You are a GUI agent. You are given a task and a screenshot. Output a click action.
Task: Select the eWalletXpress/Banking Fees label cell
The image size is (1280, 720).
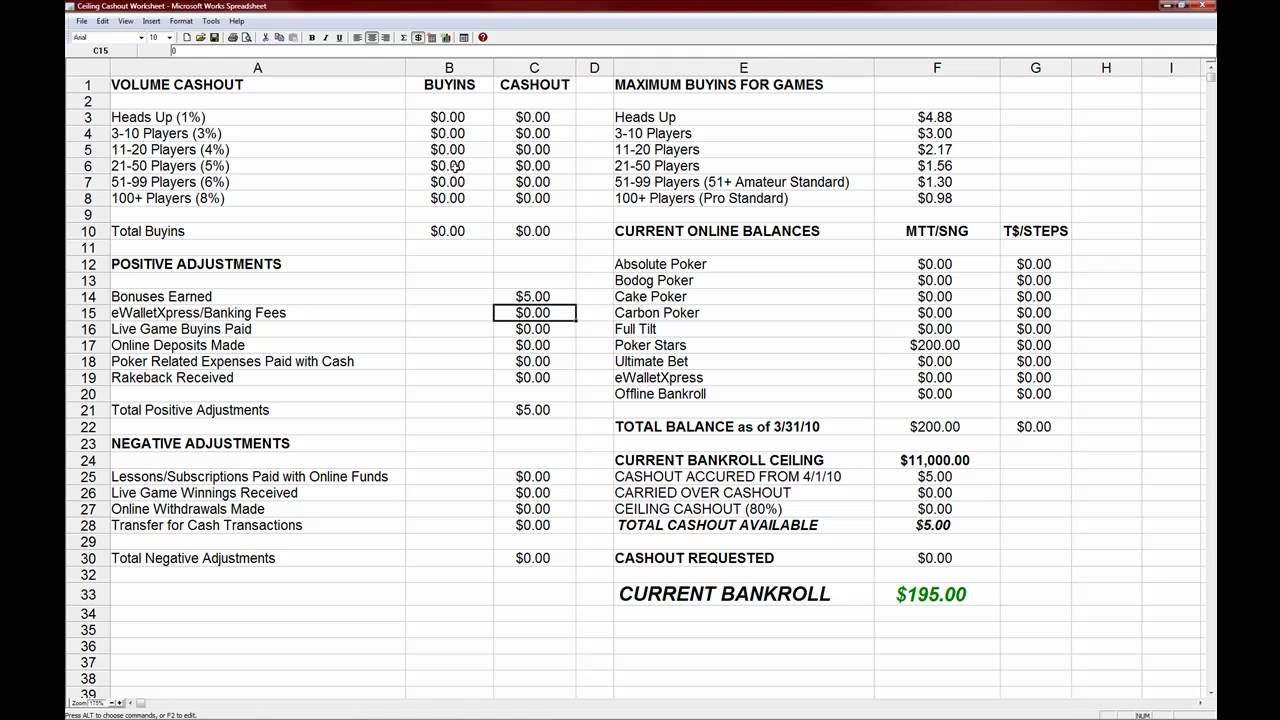pos(257,313)
